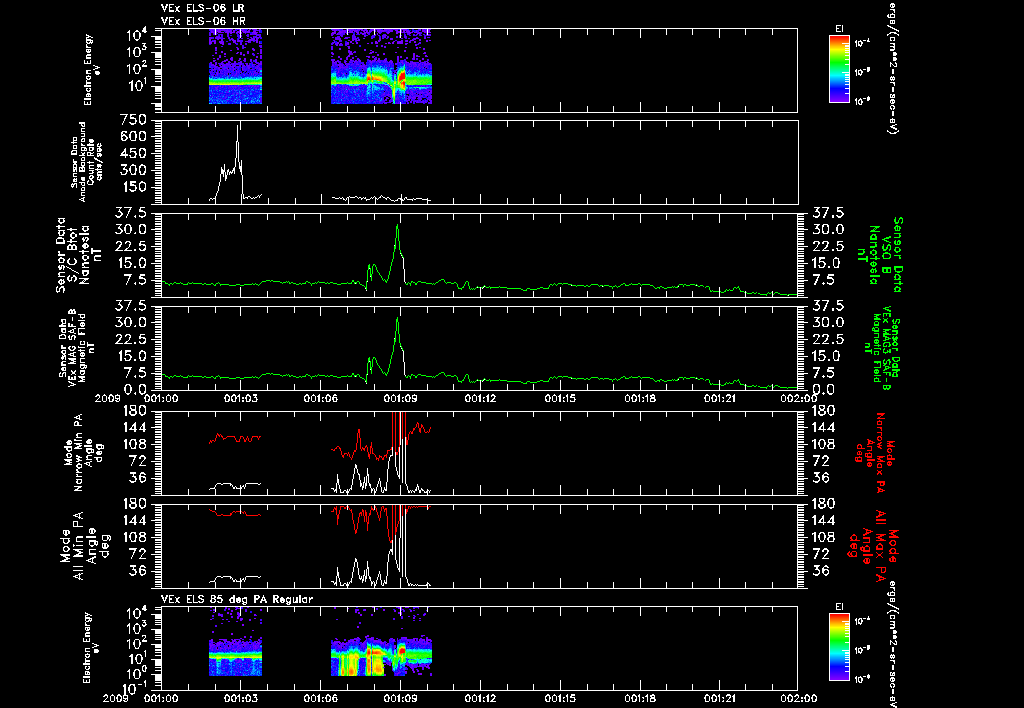The image size is (1024, 708).
Task: Click the red 'Mode Narrow Max PA Angle' label
Action: pyautogui.click(x=876, y=451)
